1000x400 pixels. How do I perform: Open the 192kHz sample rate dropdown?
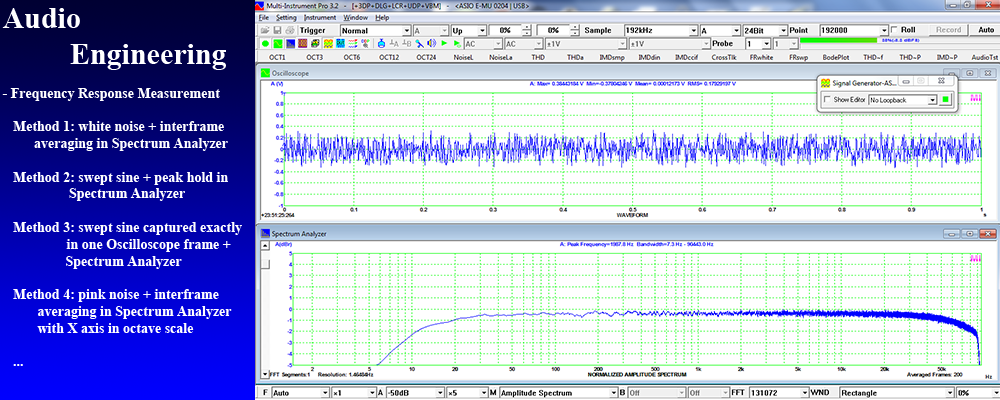(x=659, y=30)
